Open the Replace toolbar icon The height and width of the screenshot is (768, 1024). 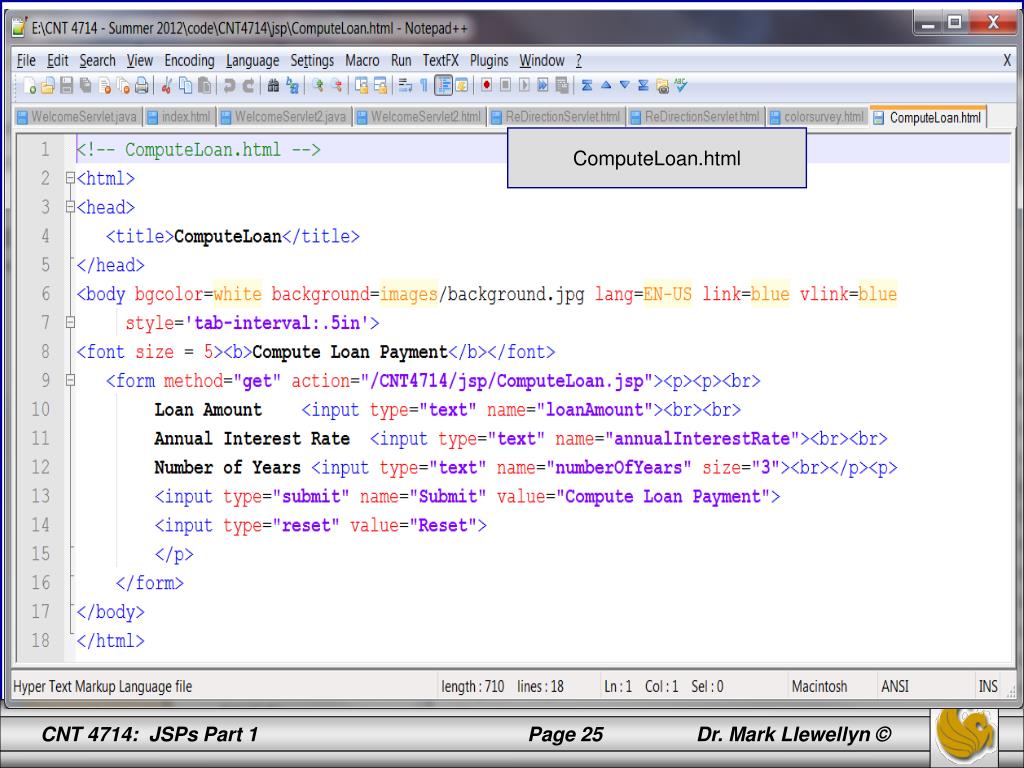pyautogui.click(x=292, y=86)
